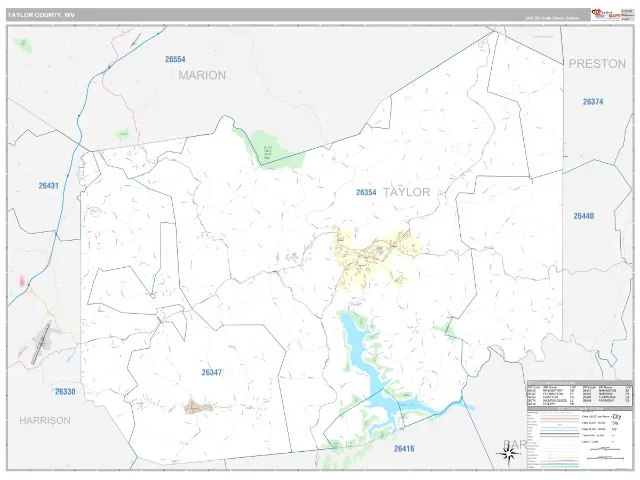Viewport: 640px width, 480px height.
Task: Select the 26374 ZIP code label
Action: [x=593, y=102]
